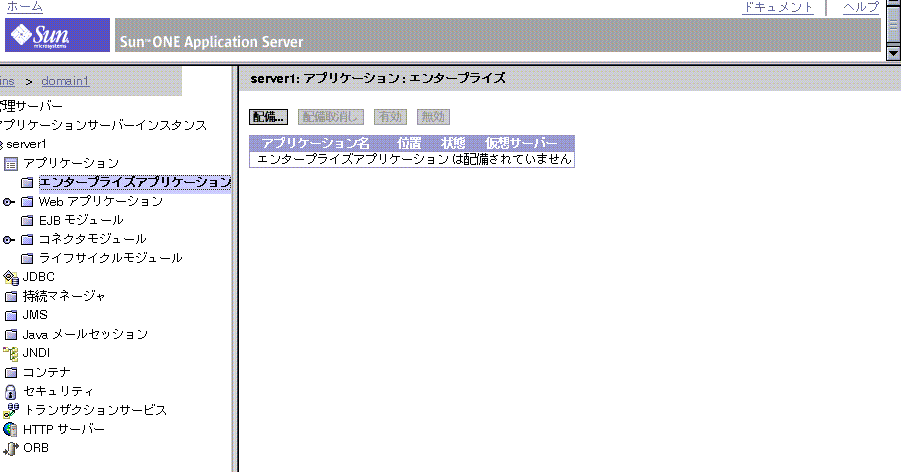Open the ホーム link
The height and width of the screenshot is (472, 901).
coord(24,7)
